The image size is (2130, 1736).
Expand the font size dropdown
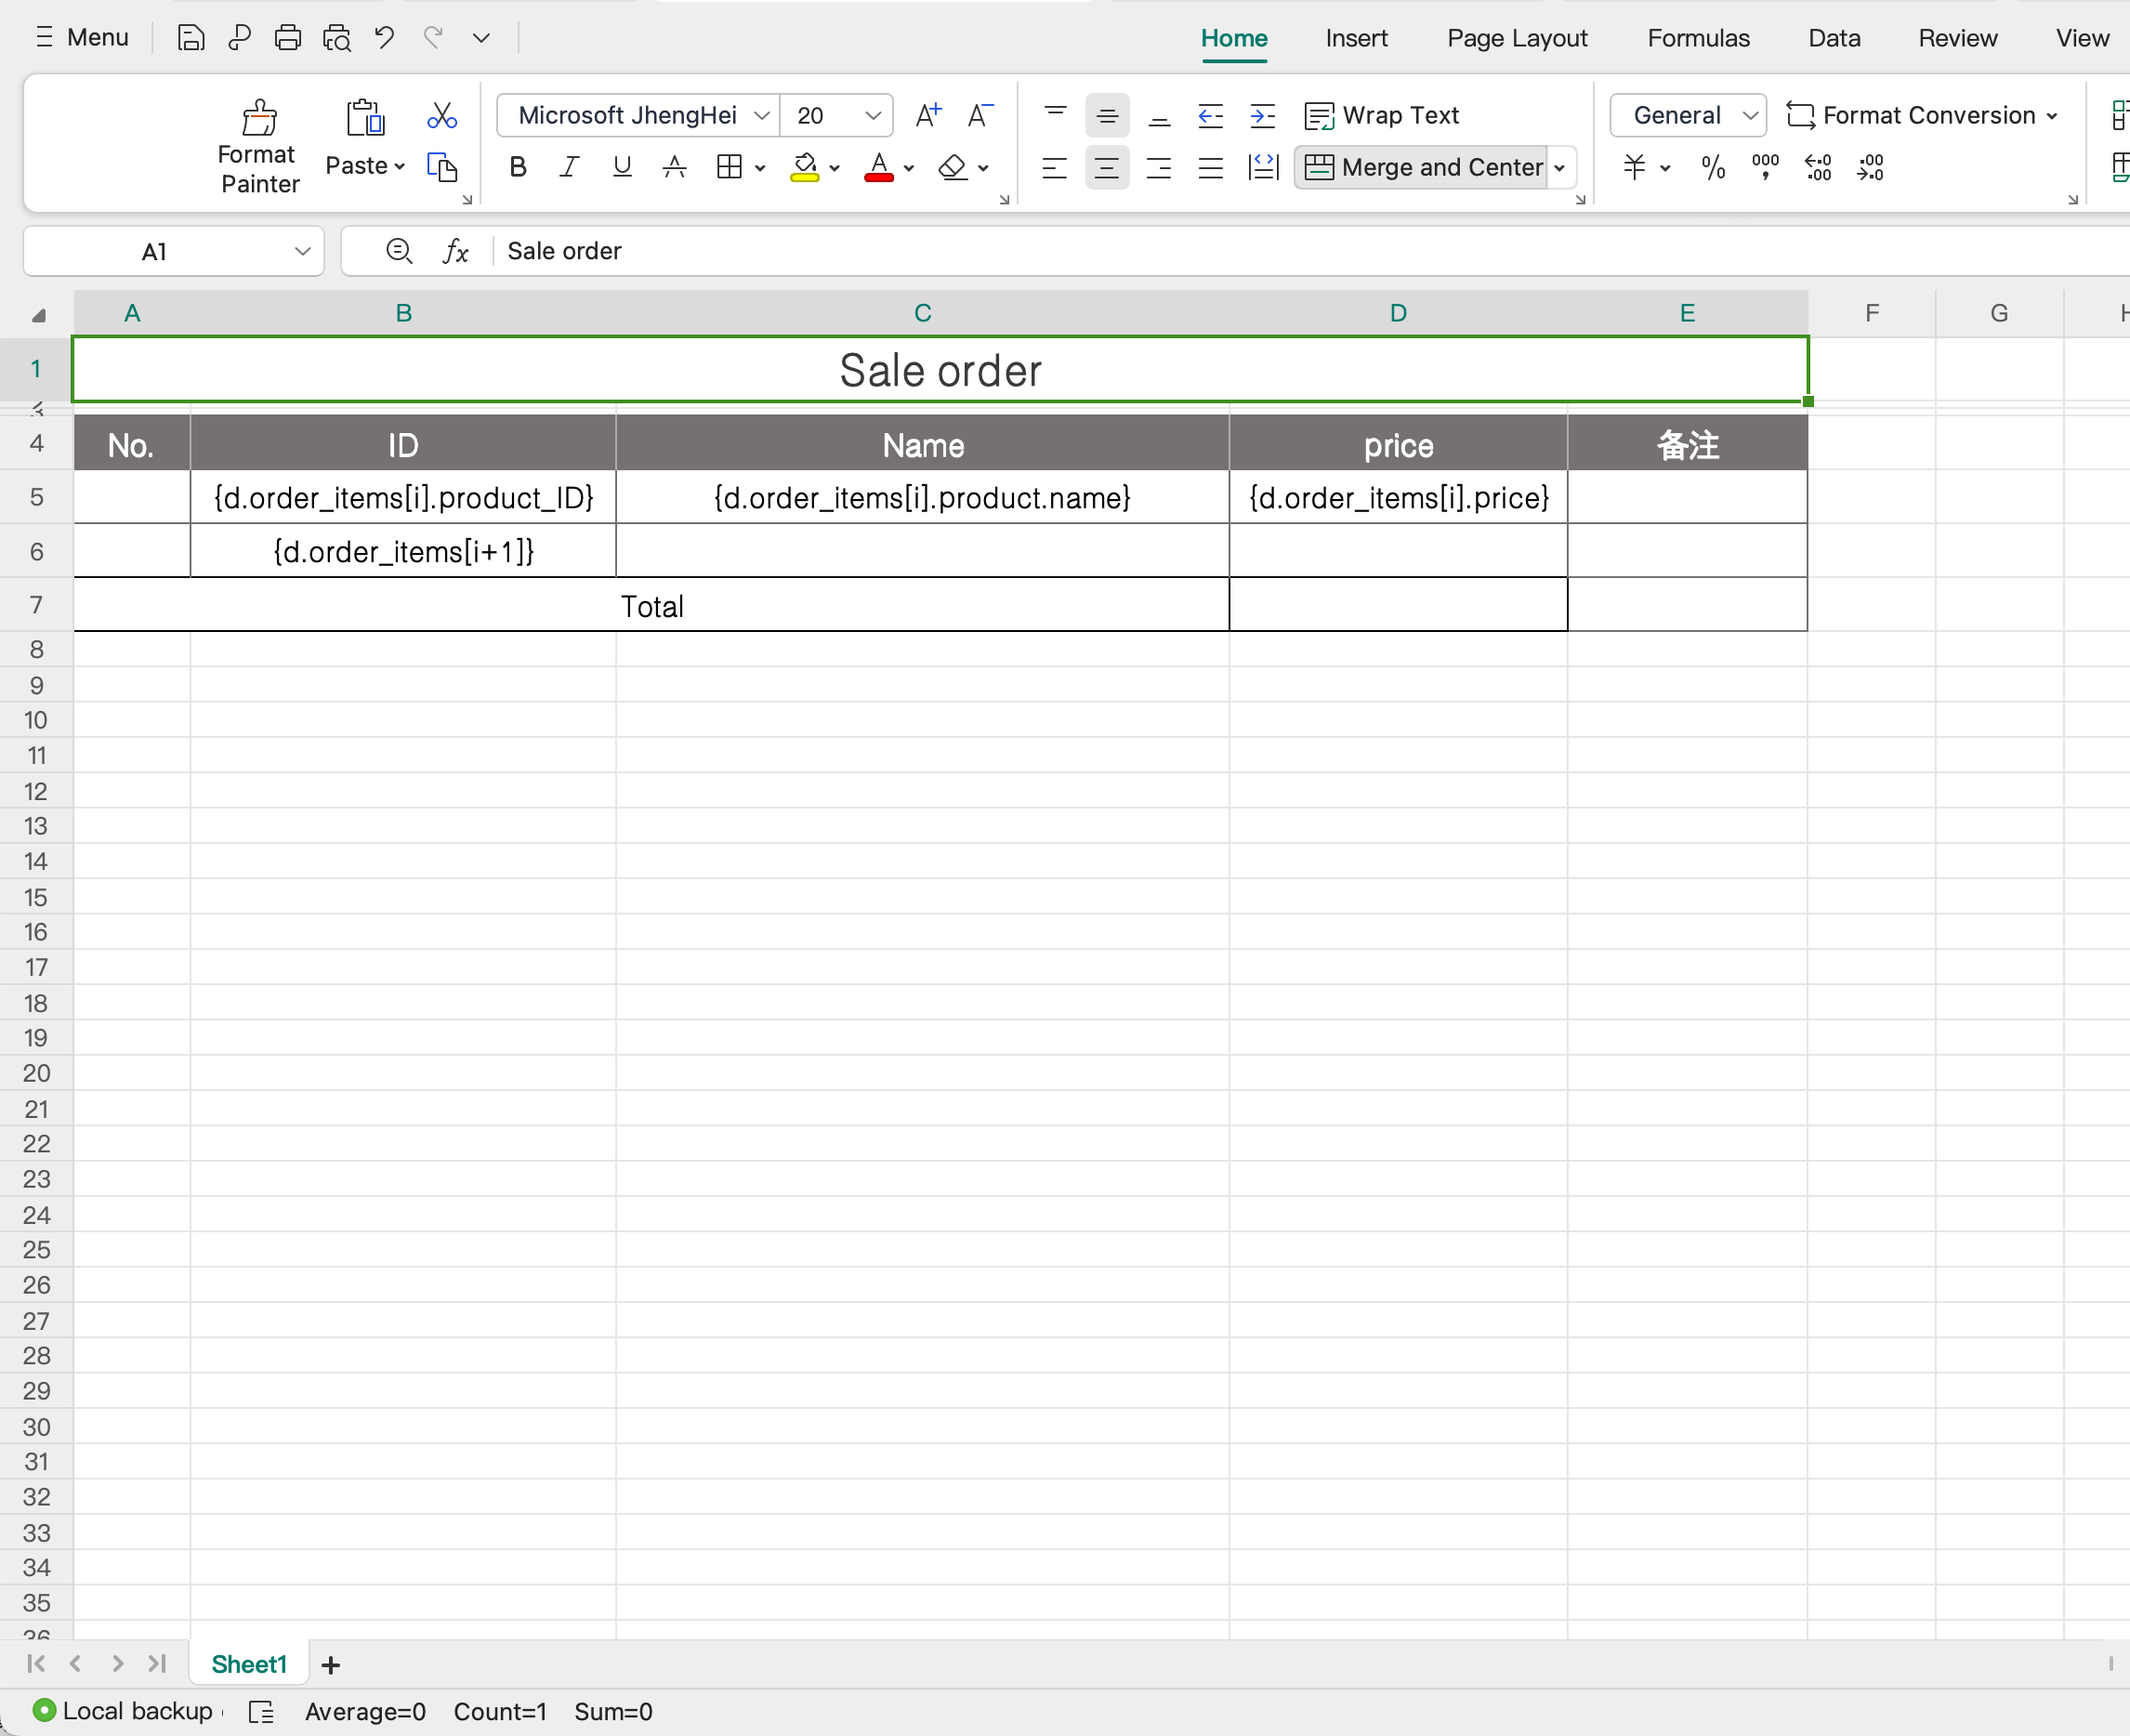(872, 115)
